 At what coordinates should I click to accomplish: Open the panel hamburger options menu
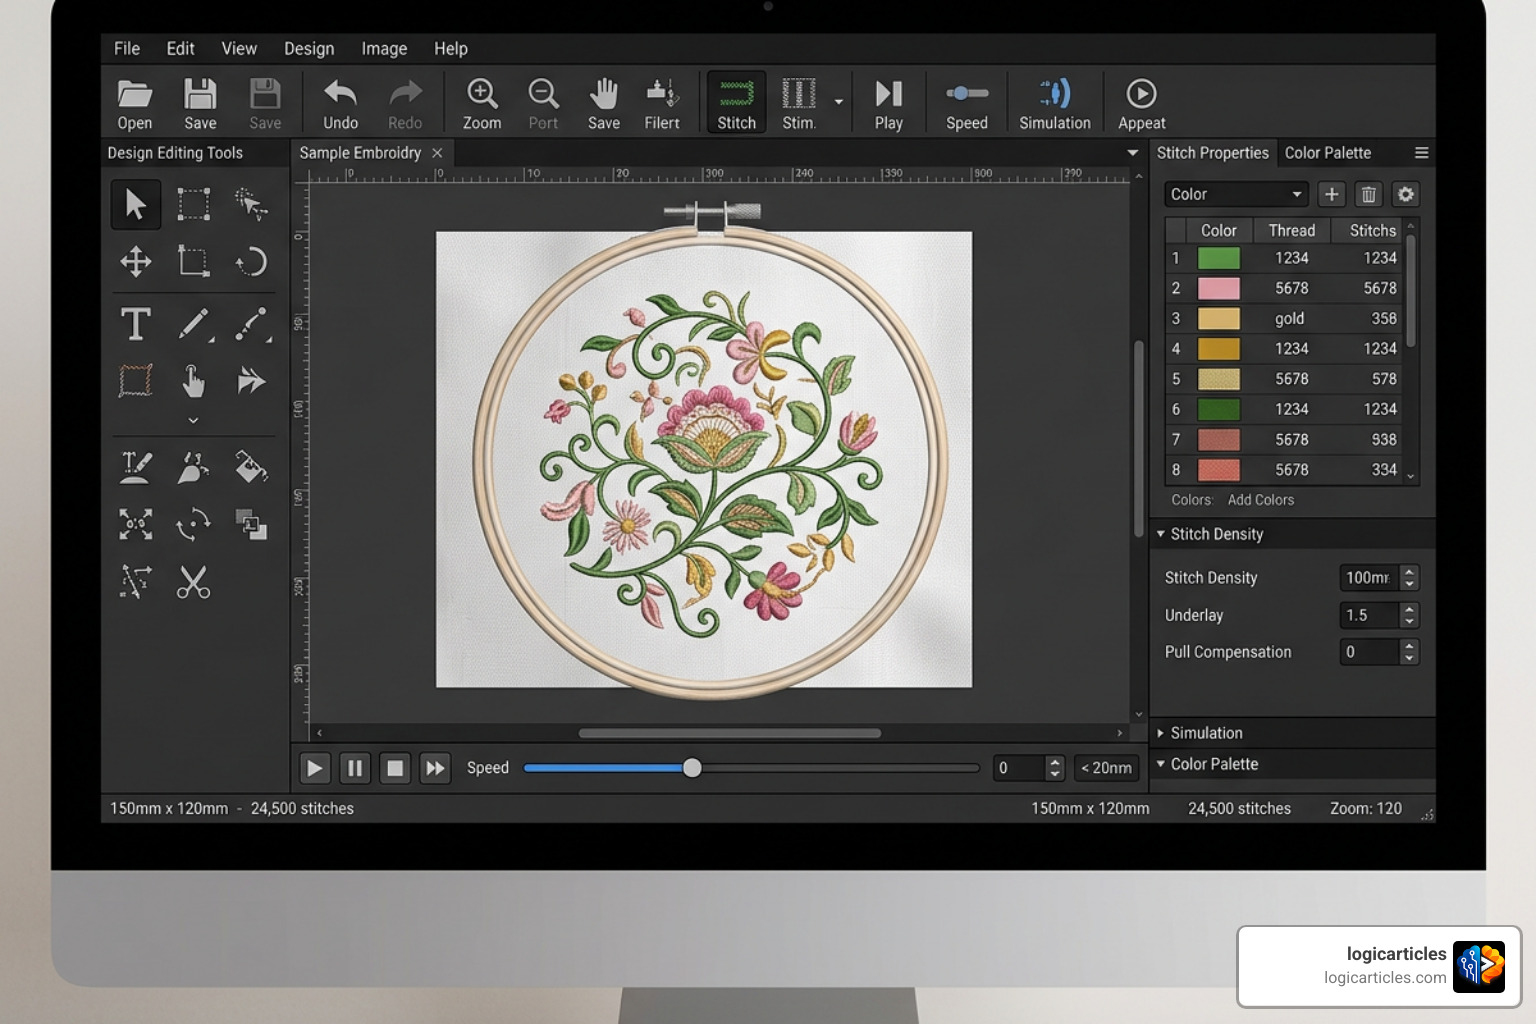click(x=1421, y=153)
